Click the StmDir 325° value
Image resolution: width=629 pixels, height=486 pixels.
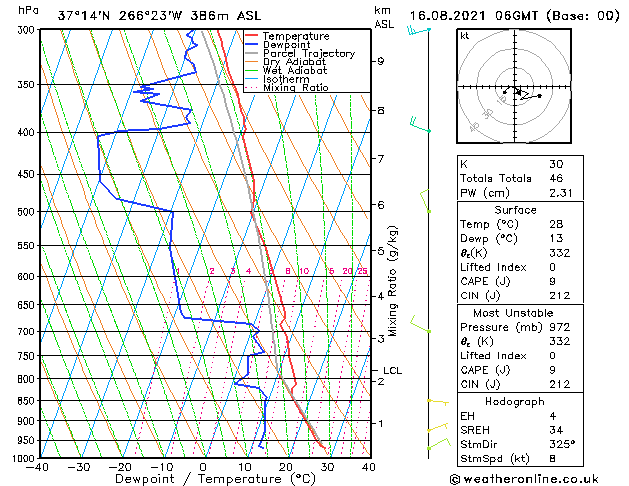562,444
